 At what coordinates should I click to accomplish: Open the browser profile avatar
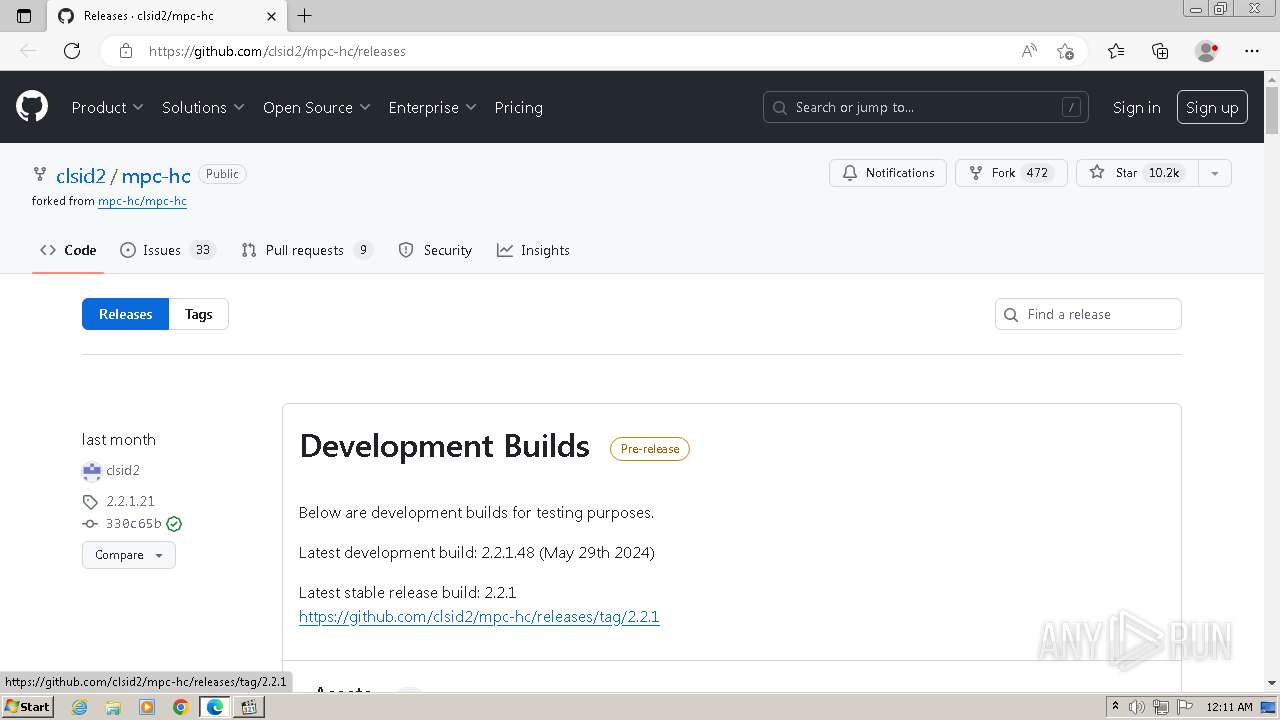coord(1206,51)
